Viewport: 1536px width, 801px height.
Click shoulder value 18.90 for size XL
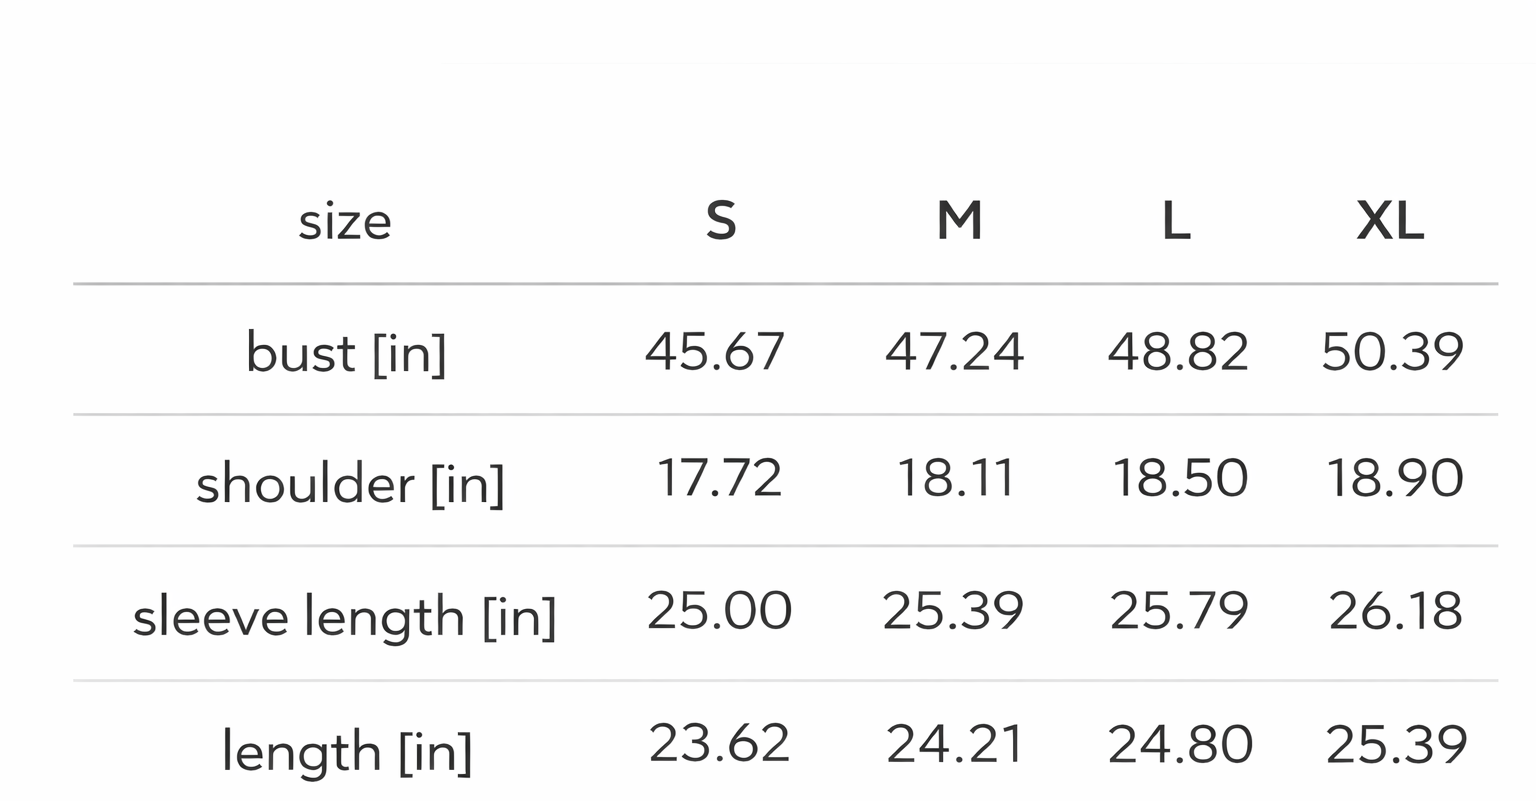tap(1394, 478)
